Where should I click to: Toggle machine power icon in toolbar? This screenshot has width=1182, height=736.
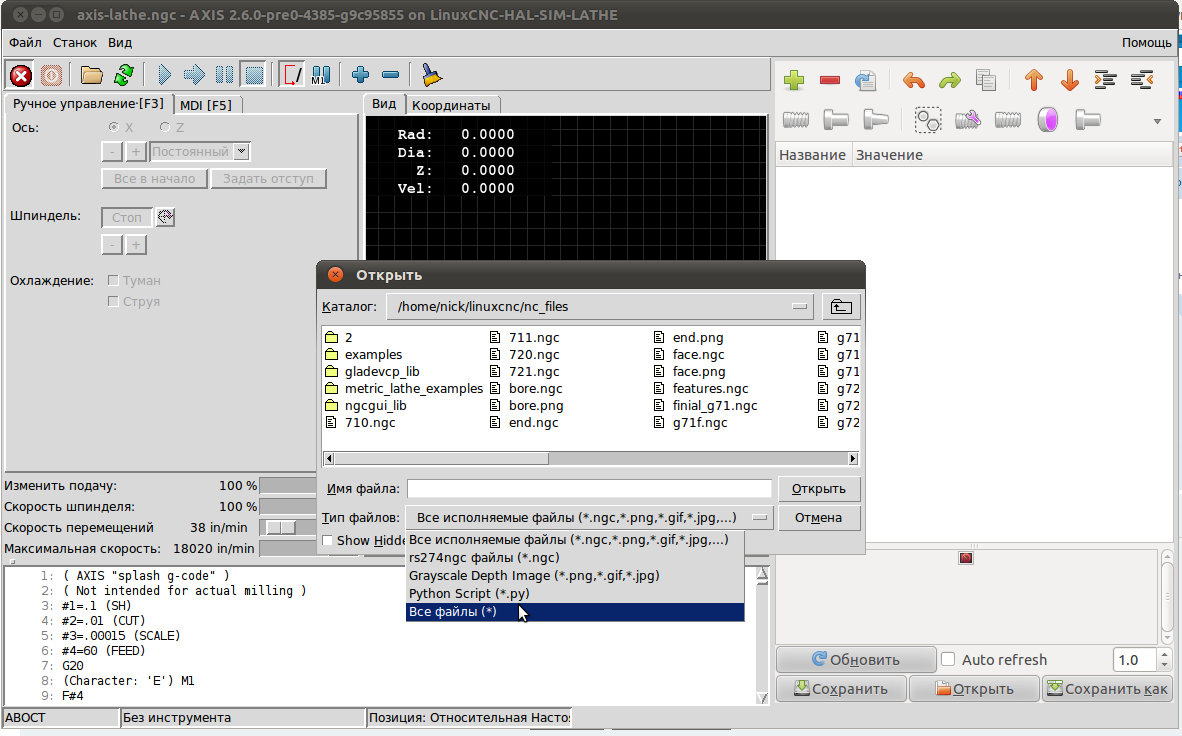coord(51,75)
